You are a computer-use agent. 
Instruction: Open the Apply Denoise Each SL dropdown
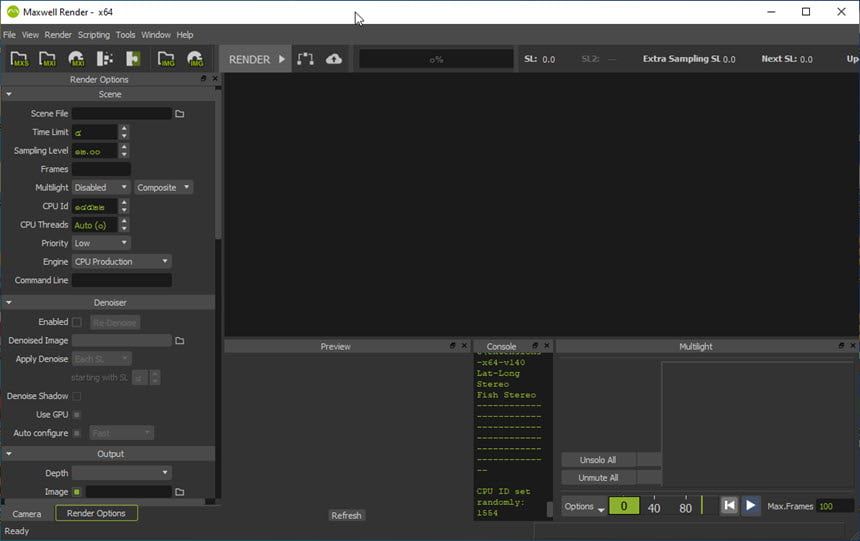[x=101, y=359]
